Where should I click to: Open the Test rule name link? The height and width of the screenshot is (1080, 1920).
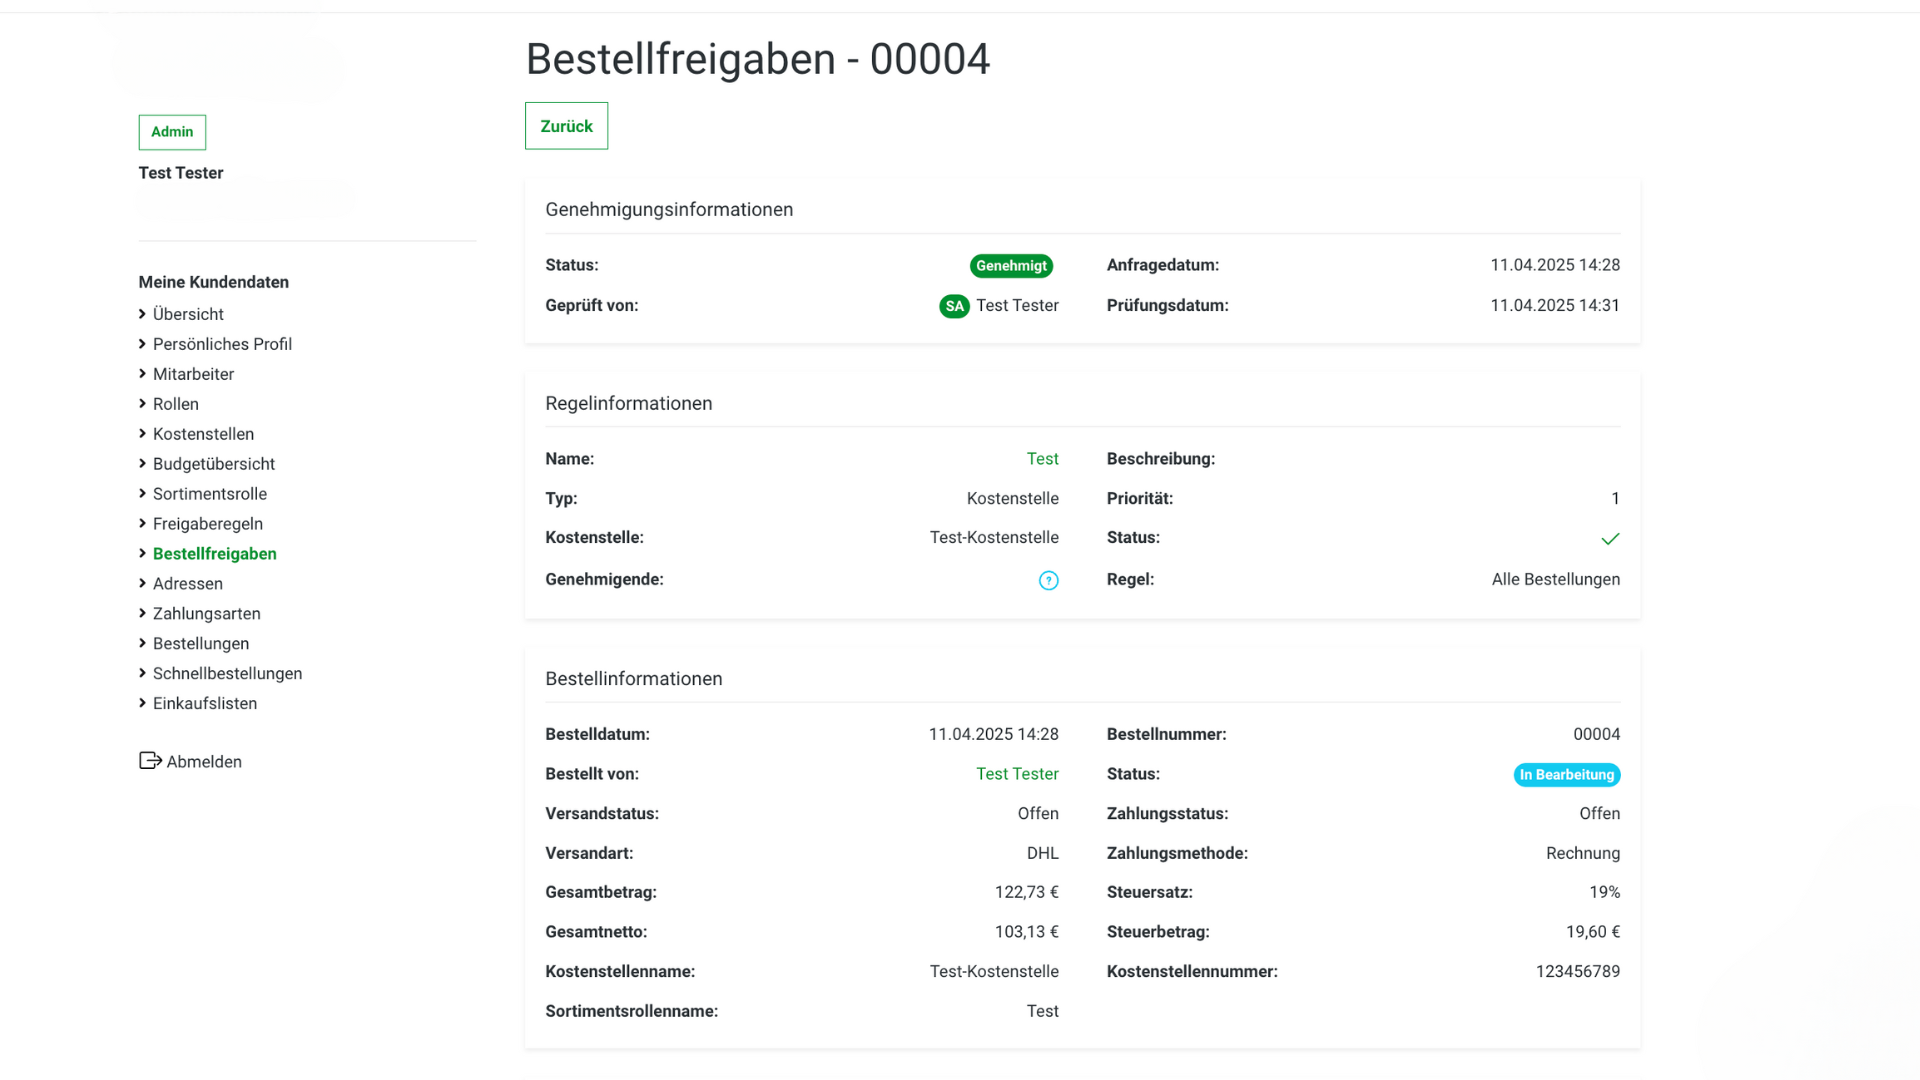tap(1042, 459)
